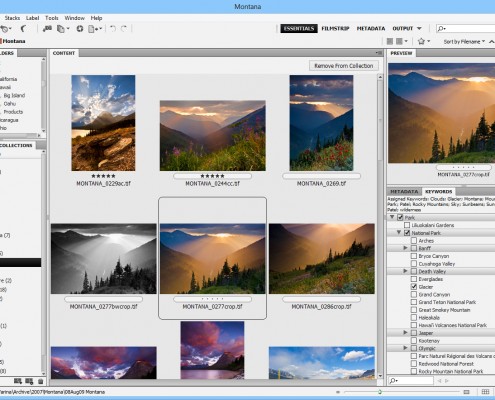Check the Arches keyword
This screenshot has width=495, height=400.
[414, 241]
